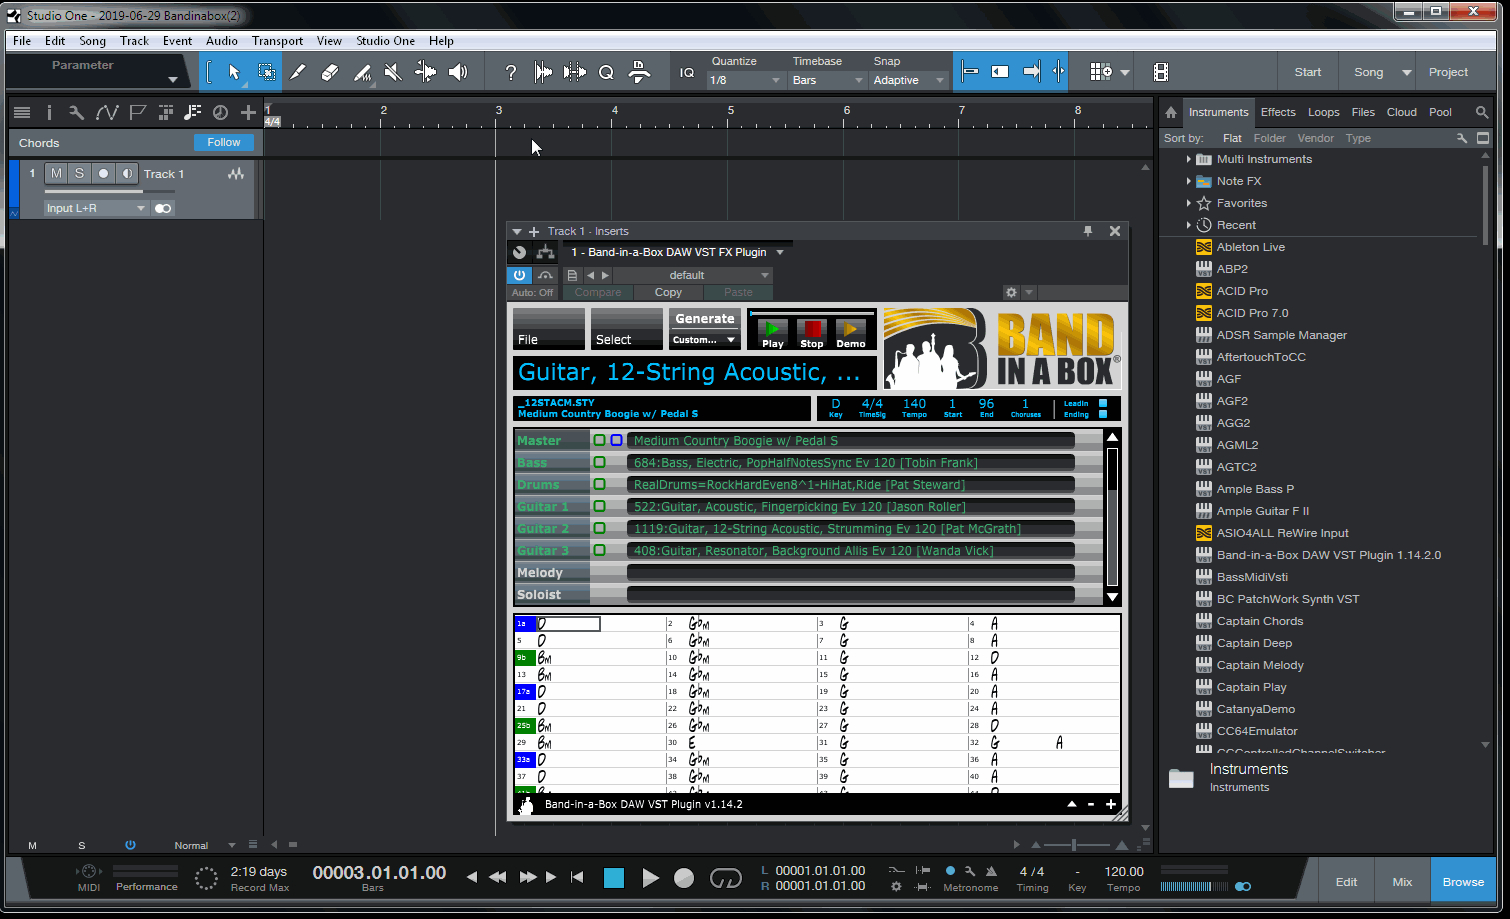
Task: Switch to the Effects browser tab
Action: click(x=1278, y=112)
